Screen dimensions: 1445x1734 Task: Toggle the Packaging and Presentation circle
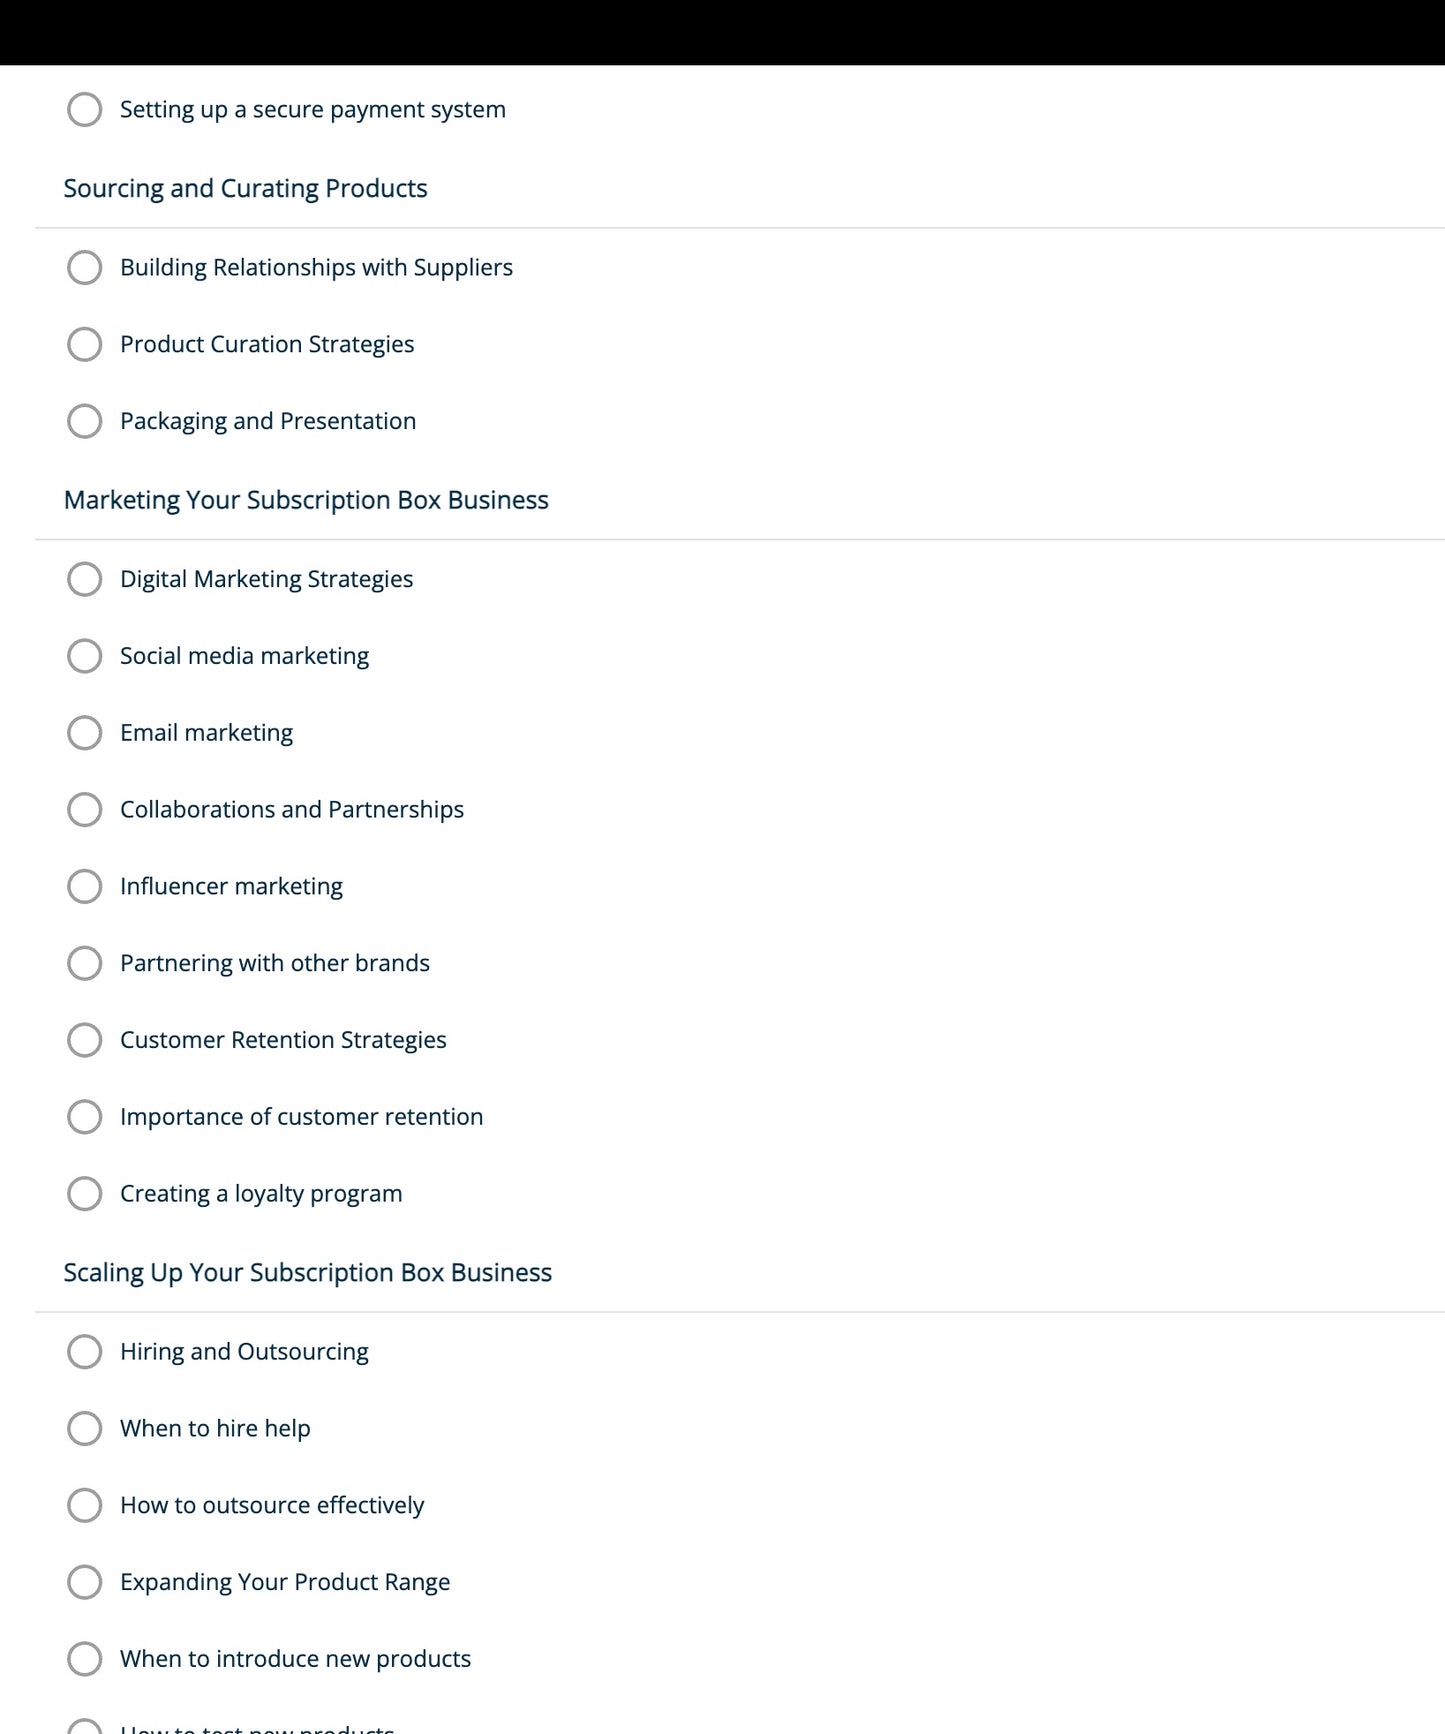[84, 422]
